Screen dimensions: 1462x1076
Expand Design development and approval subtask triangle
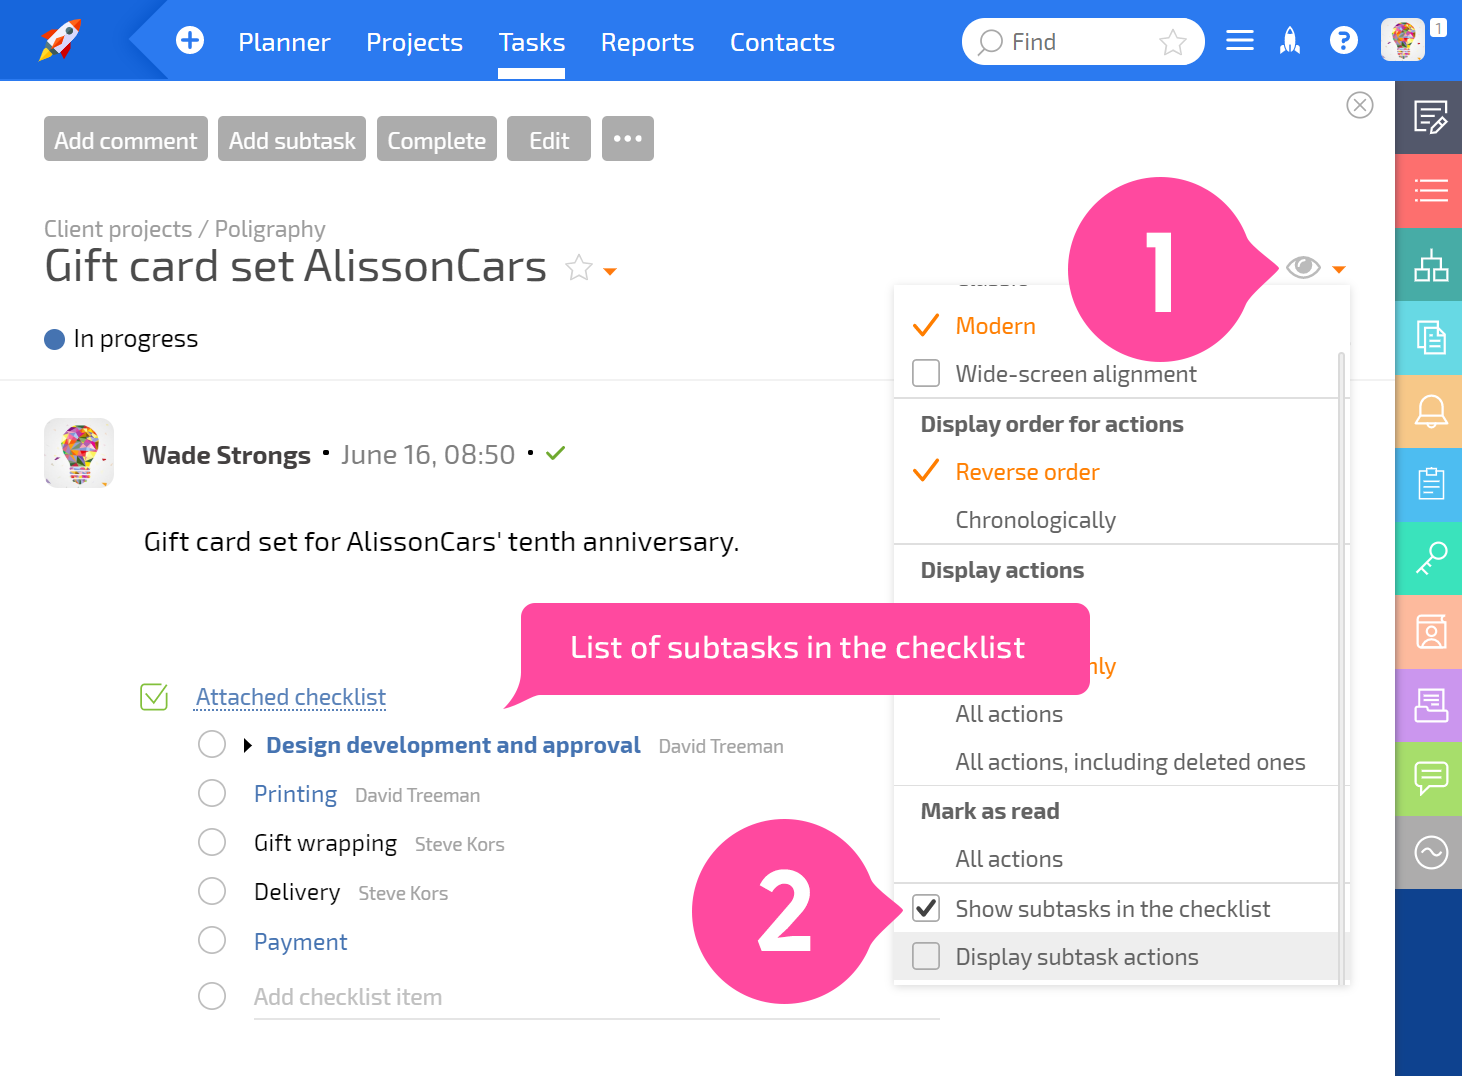247,746
